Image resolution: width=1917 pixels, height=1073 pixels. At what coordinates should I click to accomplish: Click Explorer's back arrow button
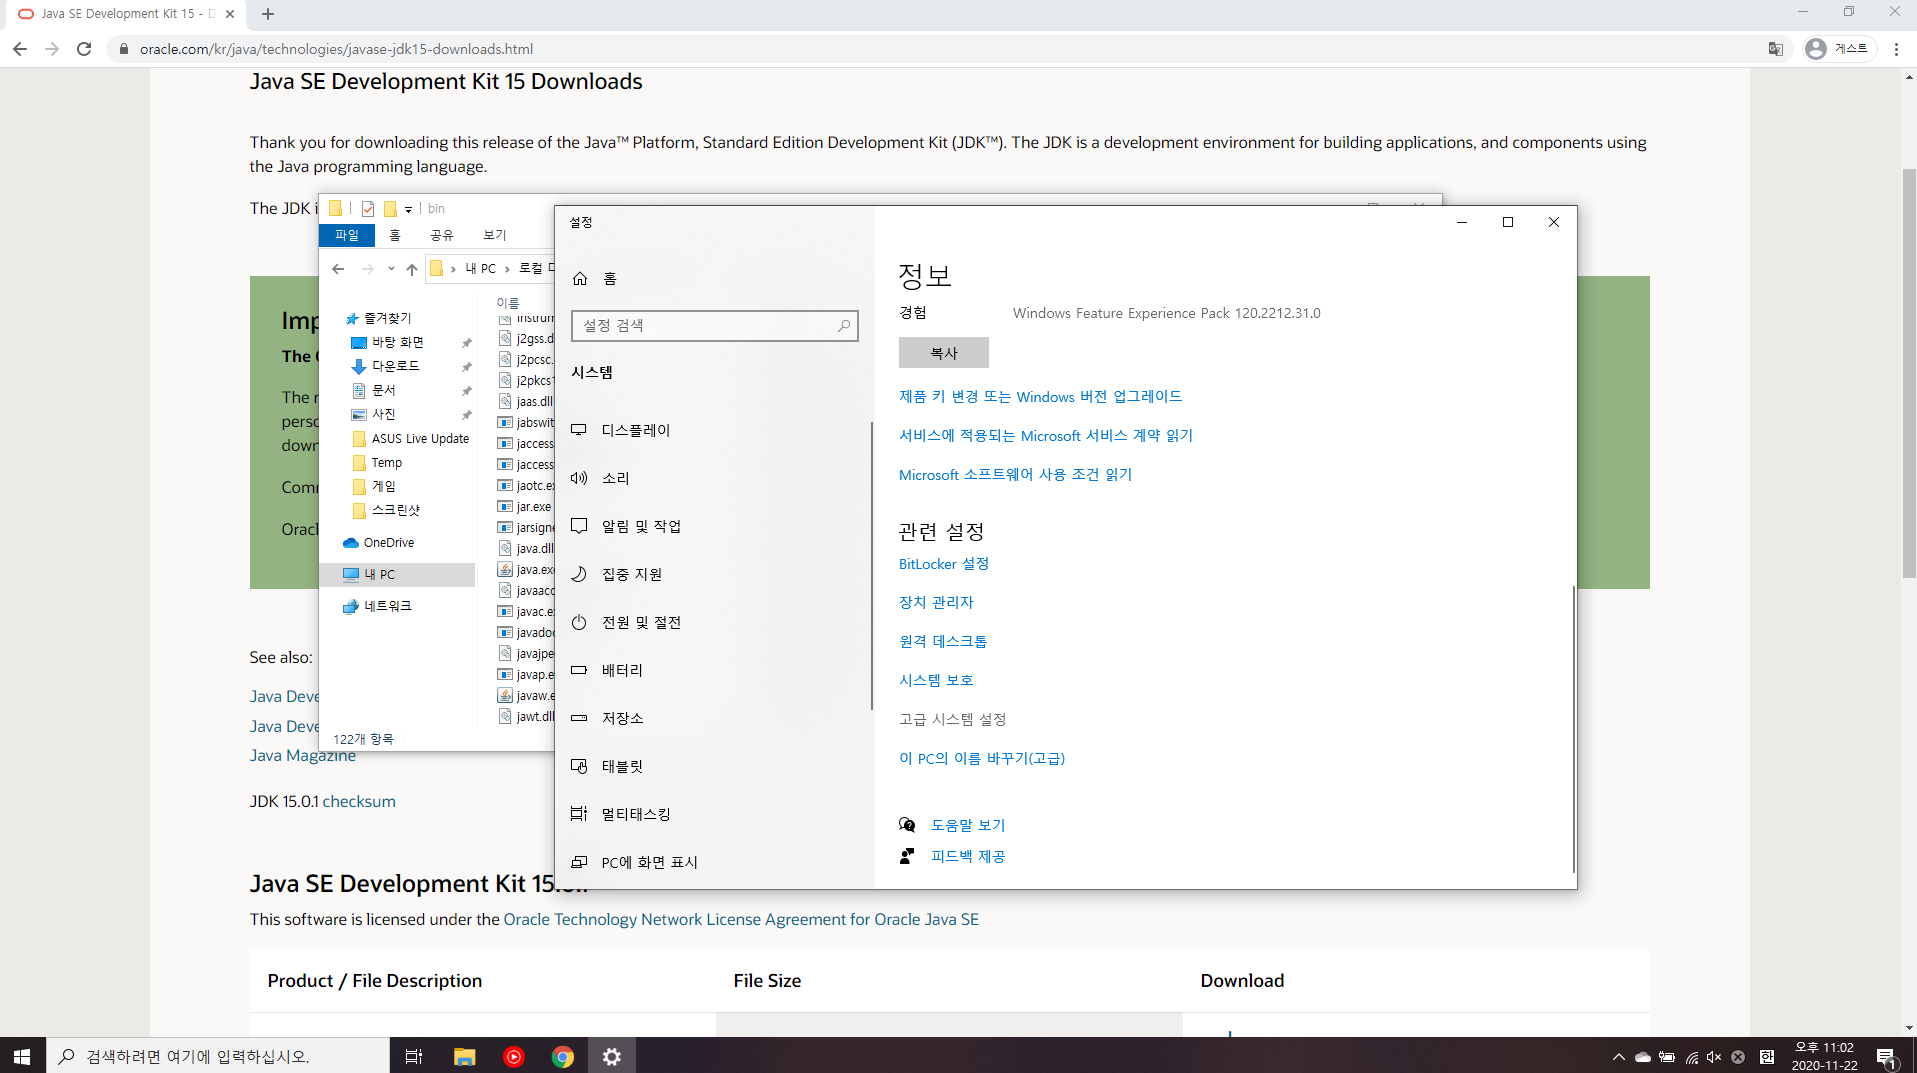click(x=338, y=269)
